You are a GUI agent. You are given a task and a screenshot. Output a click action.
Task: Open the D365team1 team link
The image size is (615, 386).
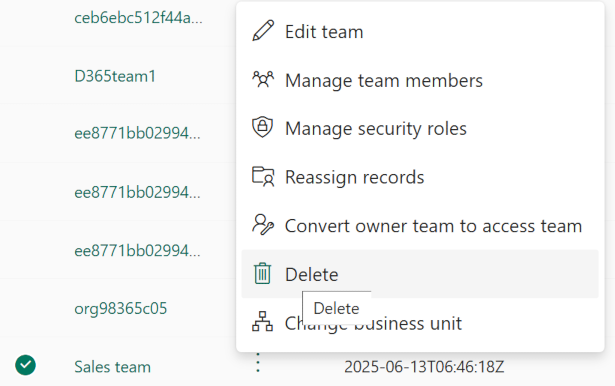click(115, 76)
